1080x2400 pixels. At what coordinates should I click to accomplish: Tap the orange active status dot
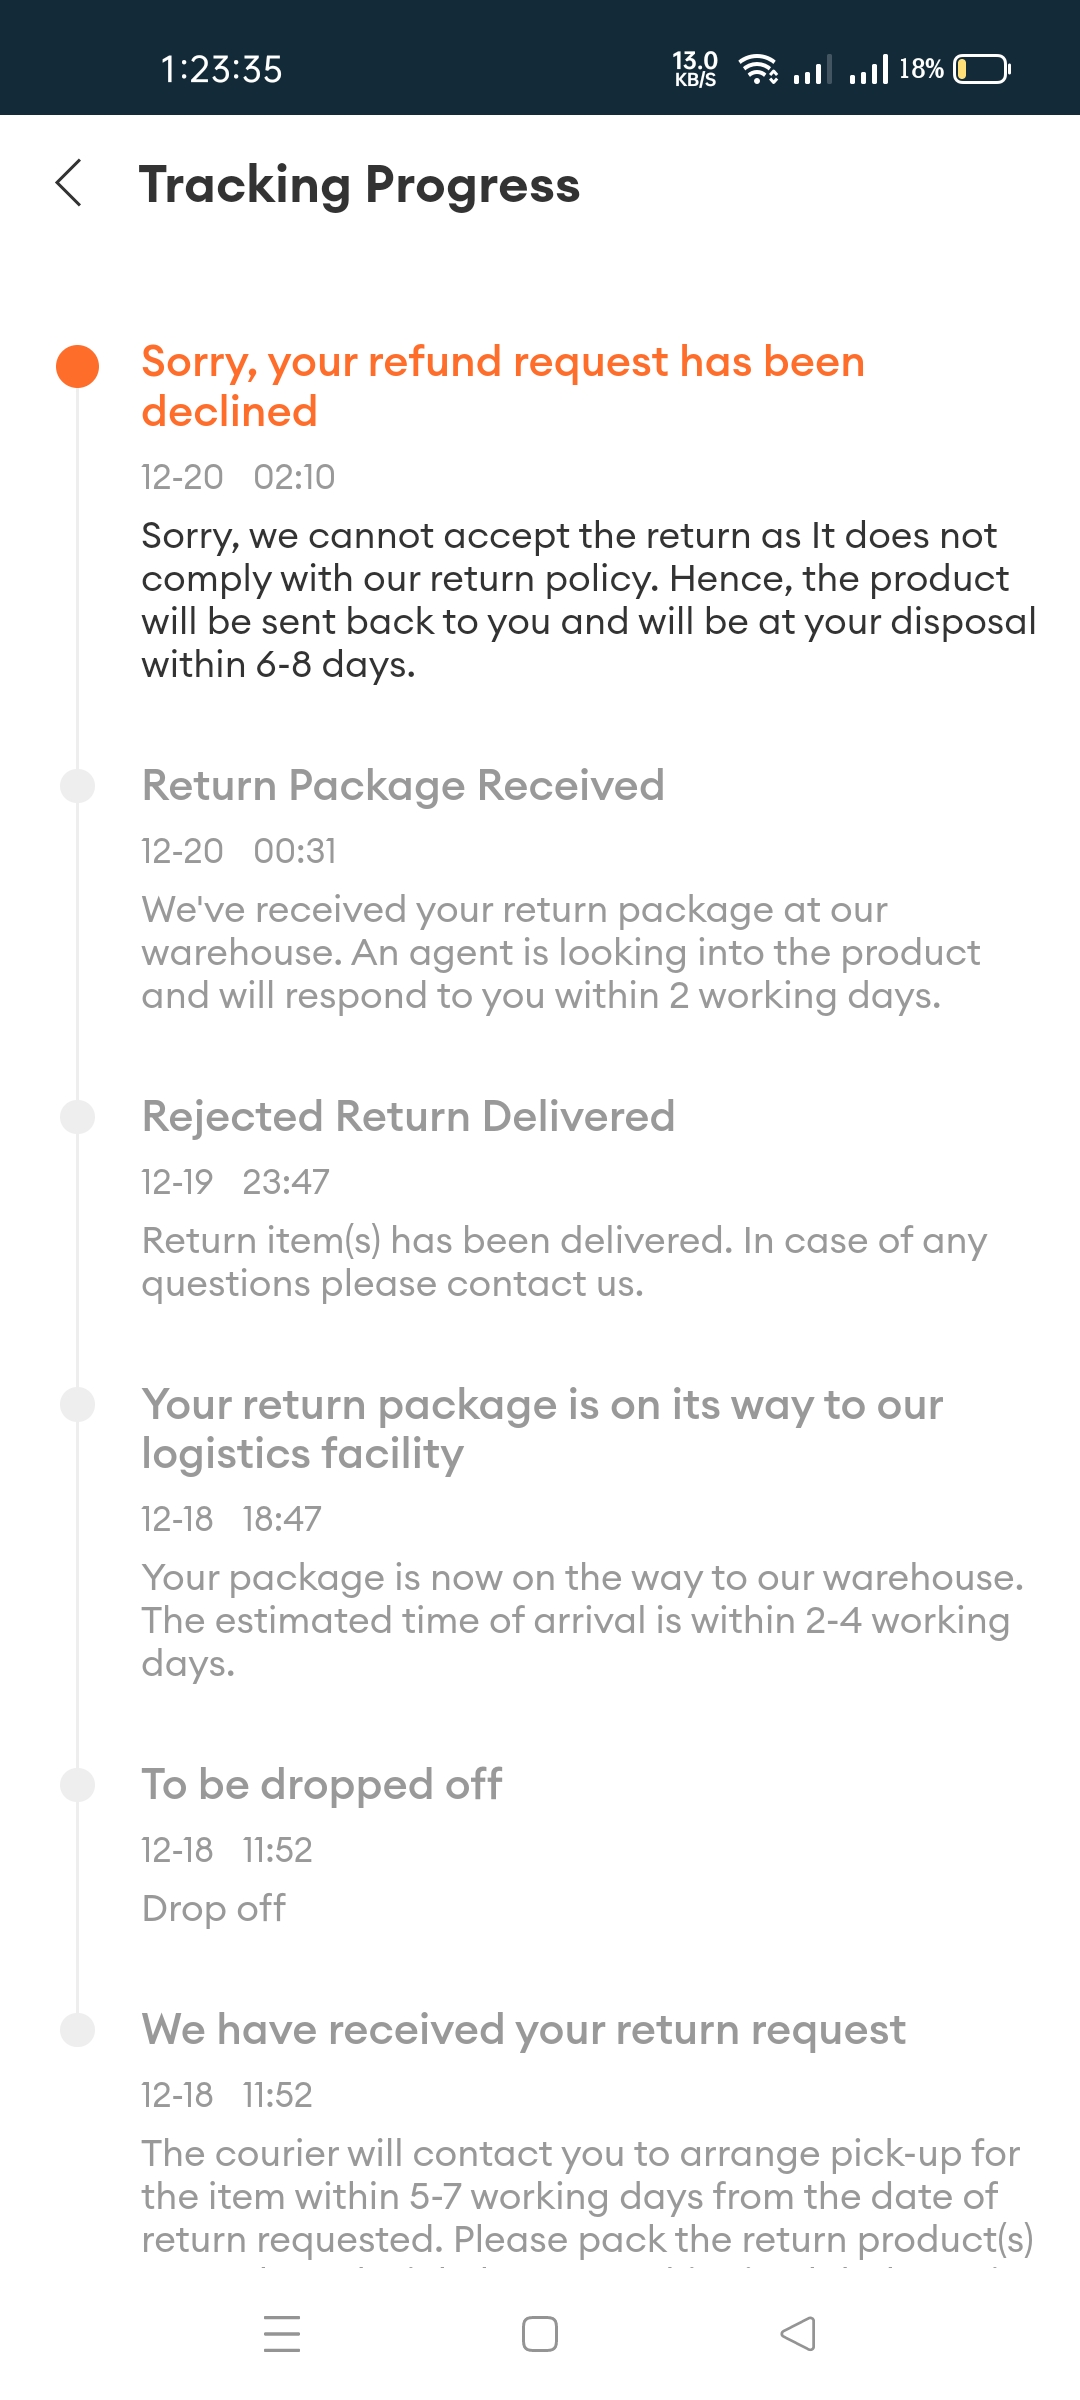point(77,366)
